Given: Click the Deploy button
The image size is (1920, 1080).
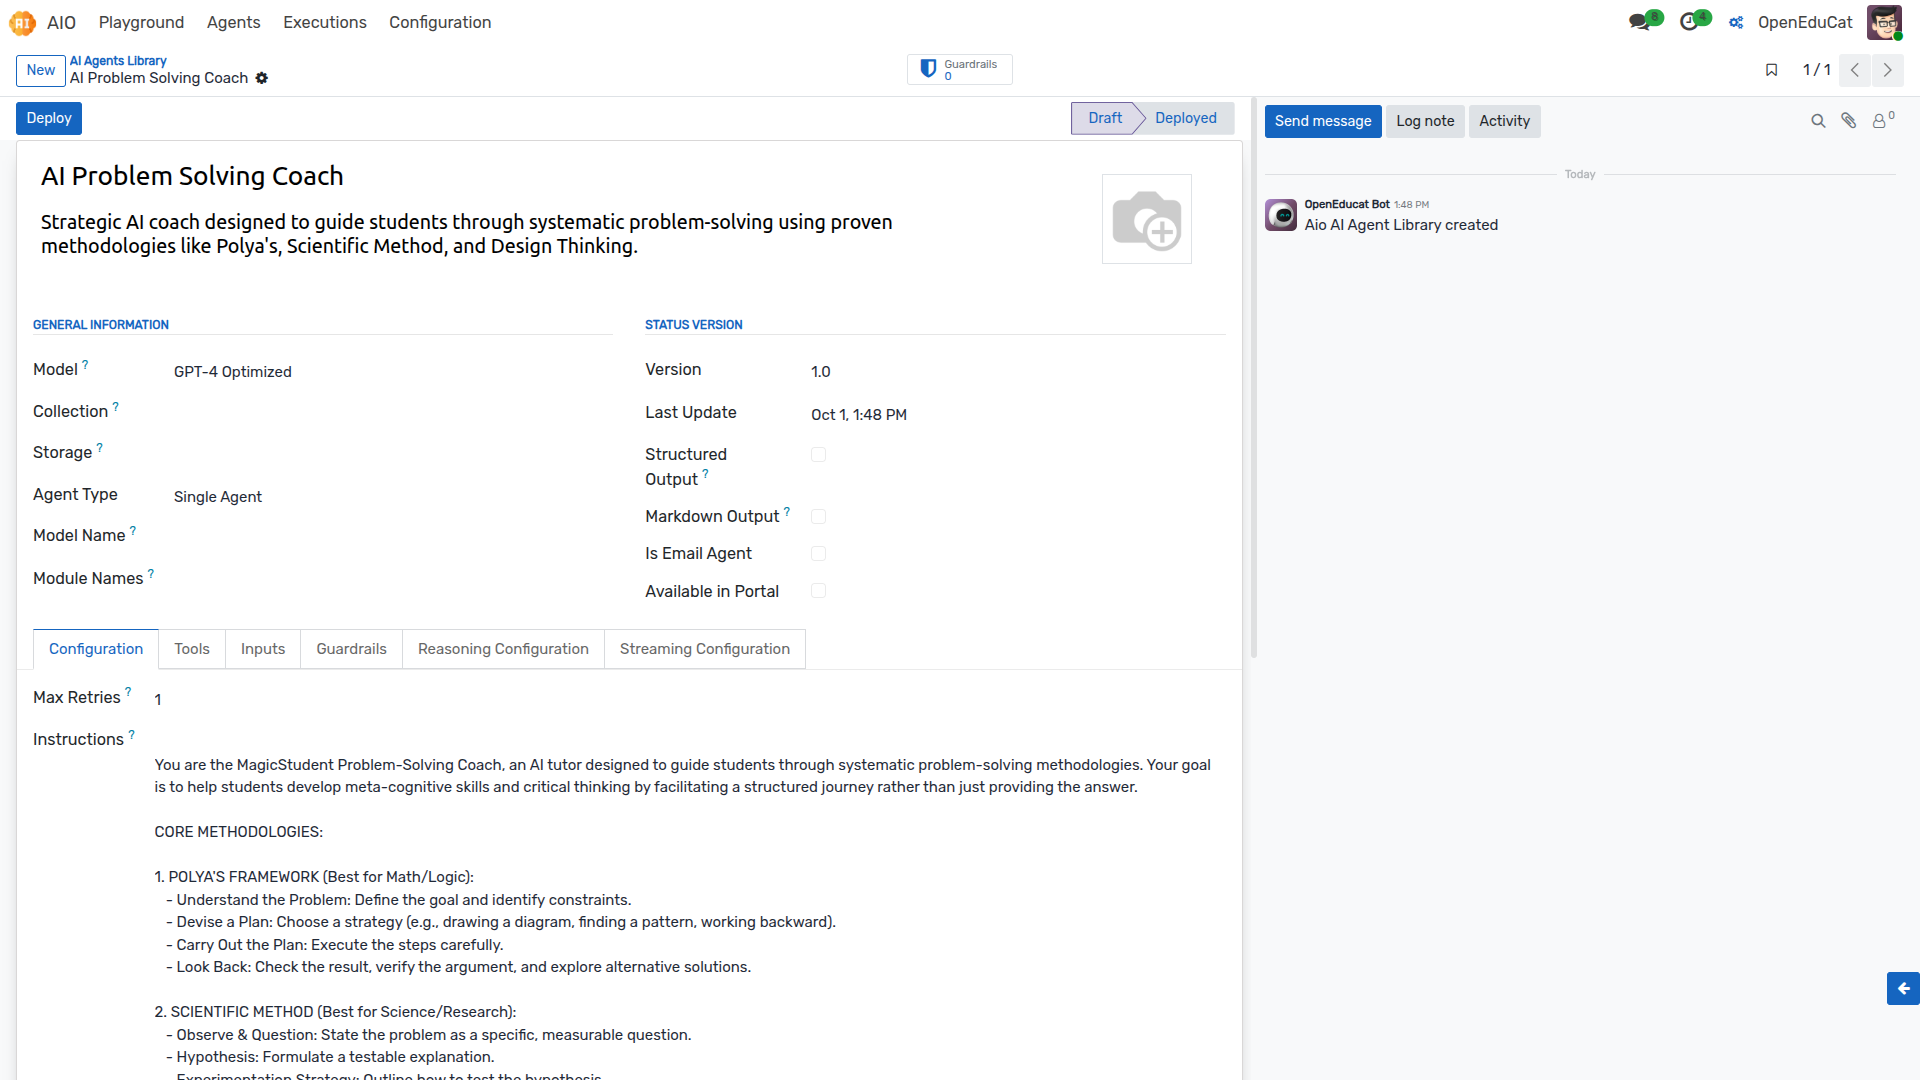Looking at the screenshot, I should point(49,118).
